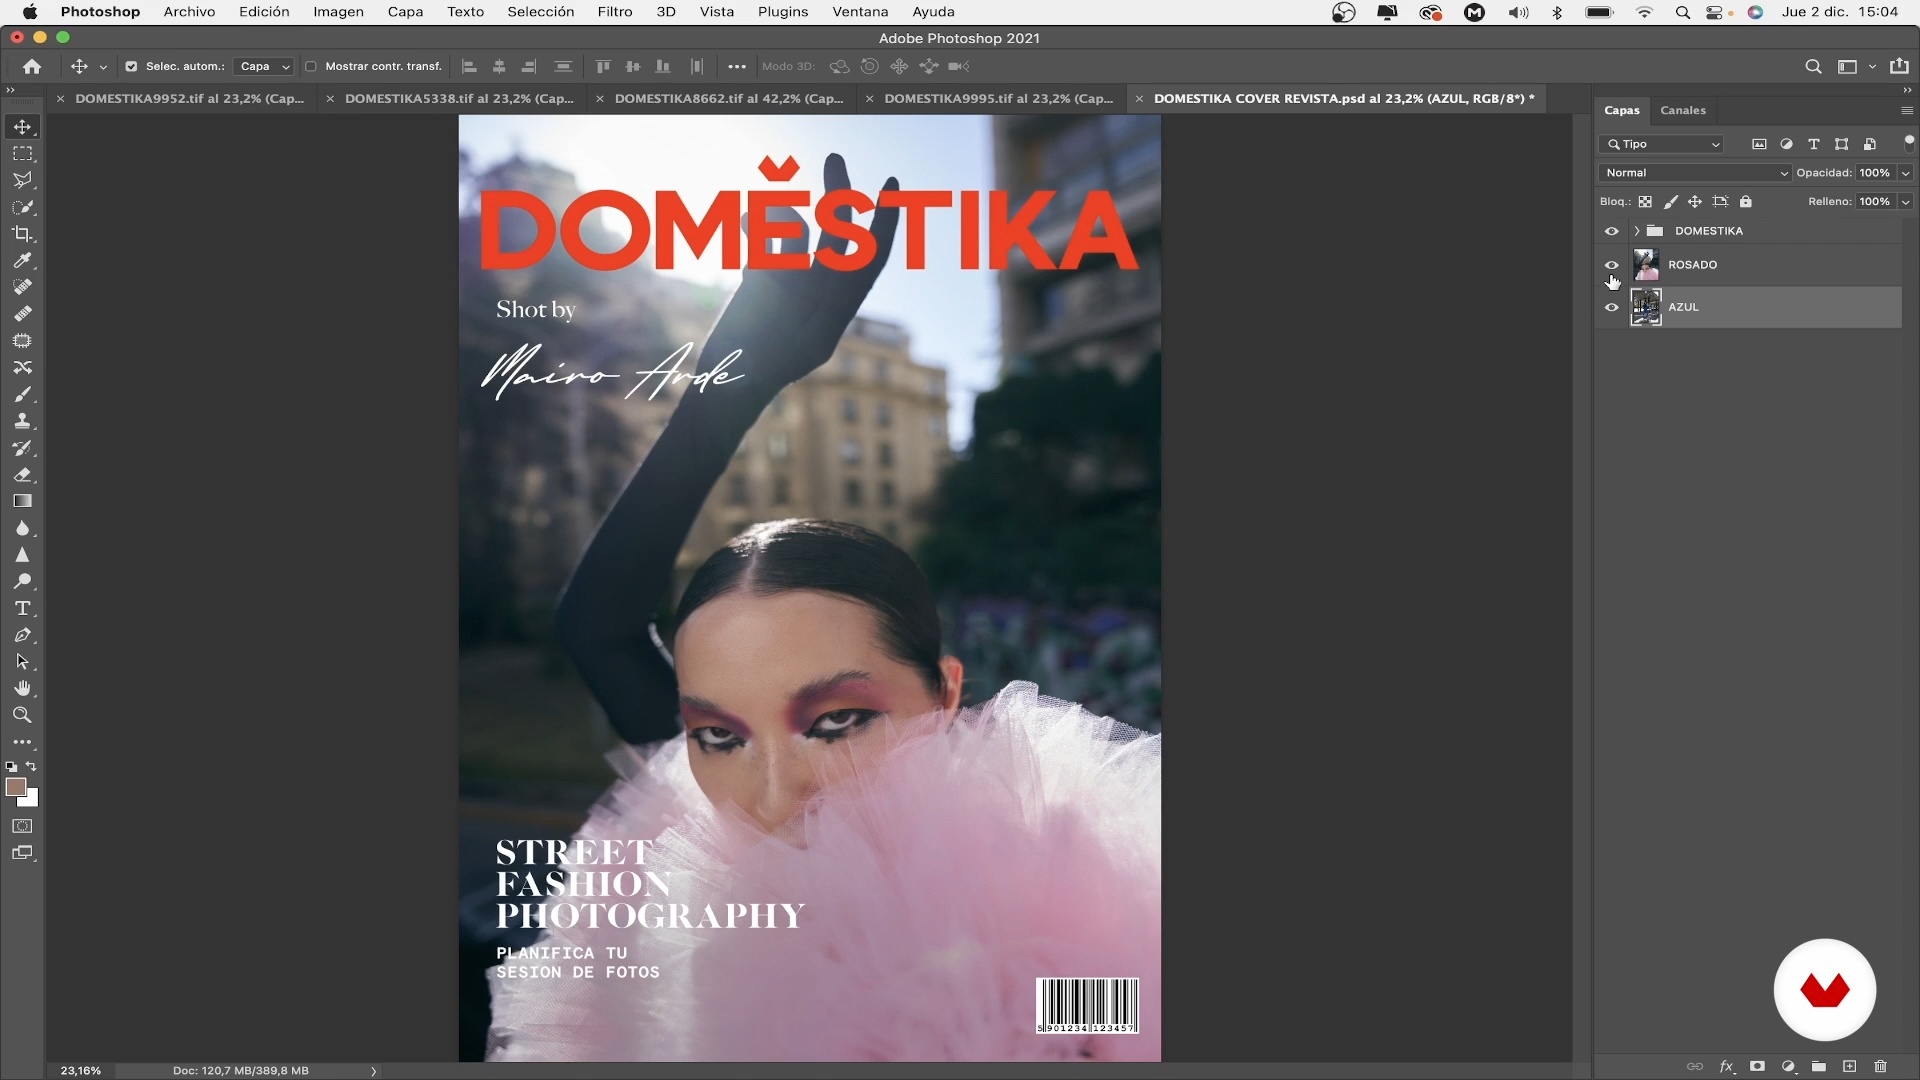Click the zoom percentage field 23,16%
This screenshot has width=1920, height=1080.
[81, 1071]
